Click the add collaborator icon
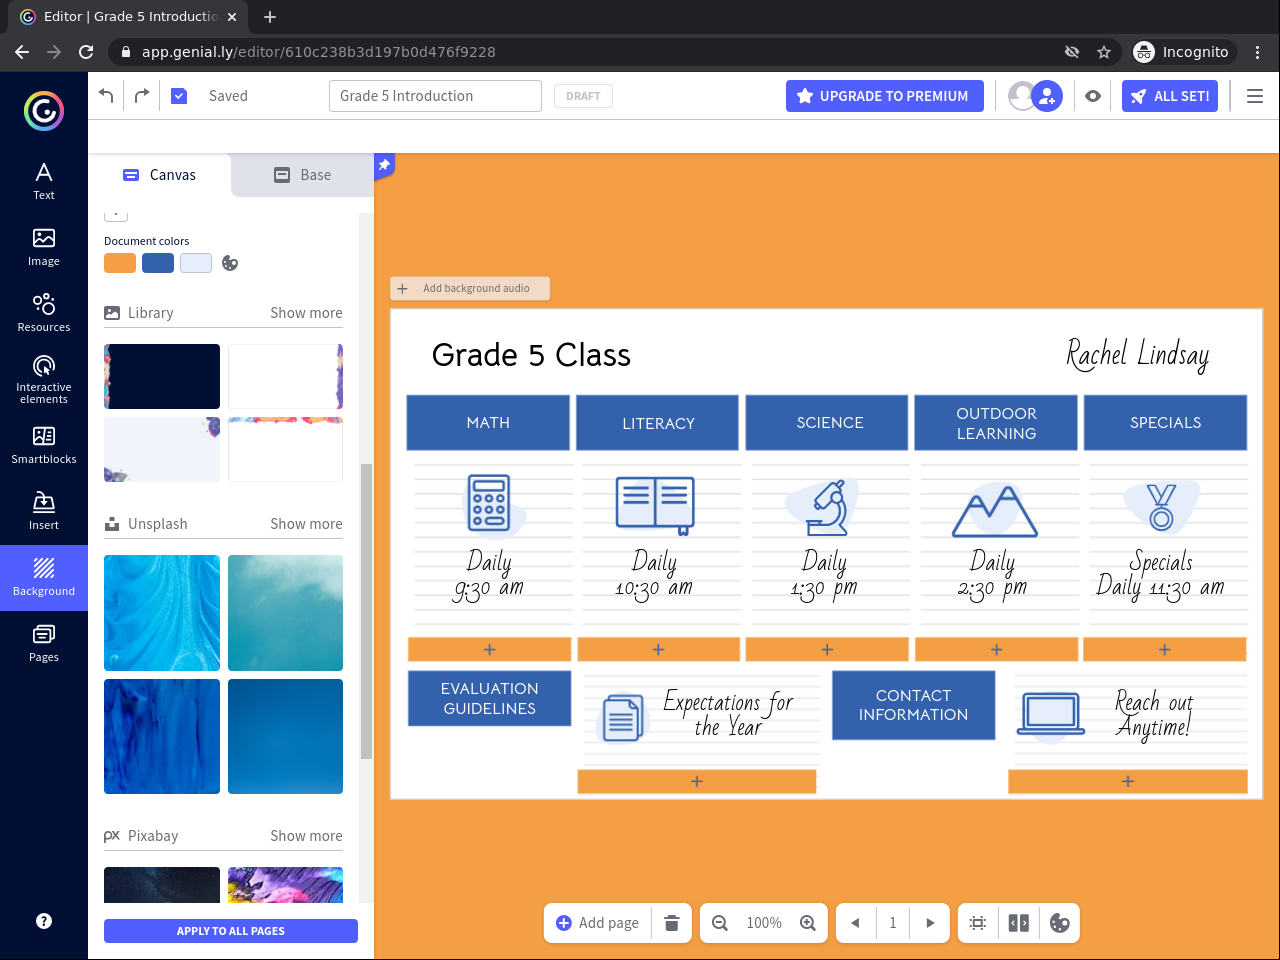 coord(1047,96)
